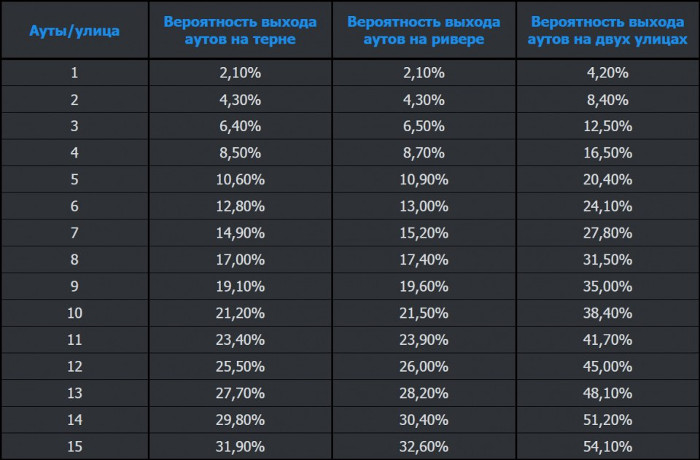Click the 17,00% turn cell
700x460 pixels.
coord(239,258)
